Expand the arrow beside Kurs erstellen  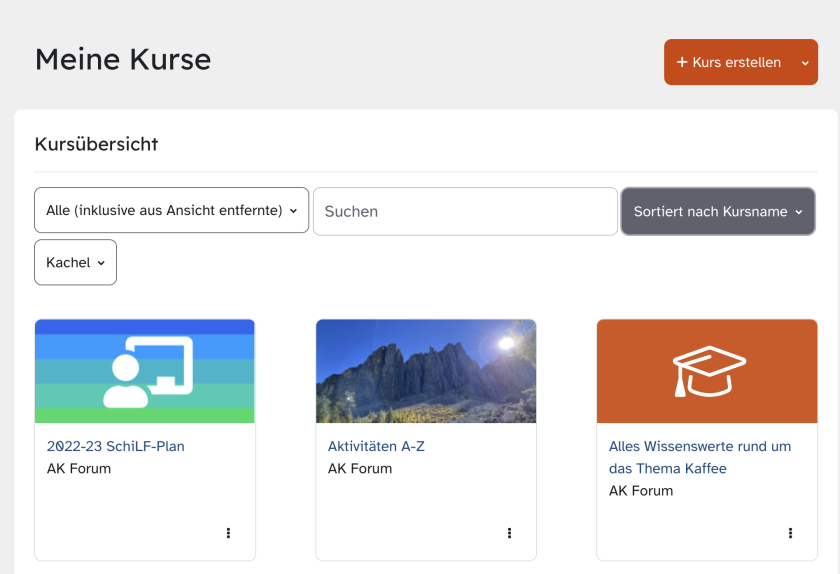click(x=805, y=62)
